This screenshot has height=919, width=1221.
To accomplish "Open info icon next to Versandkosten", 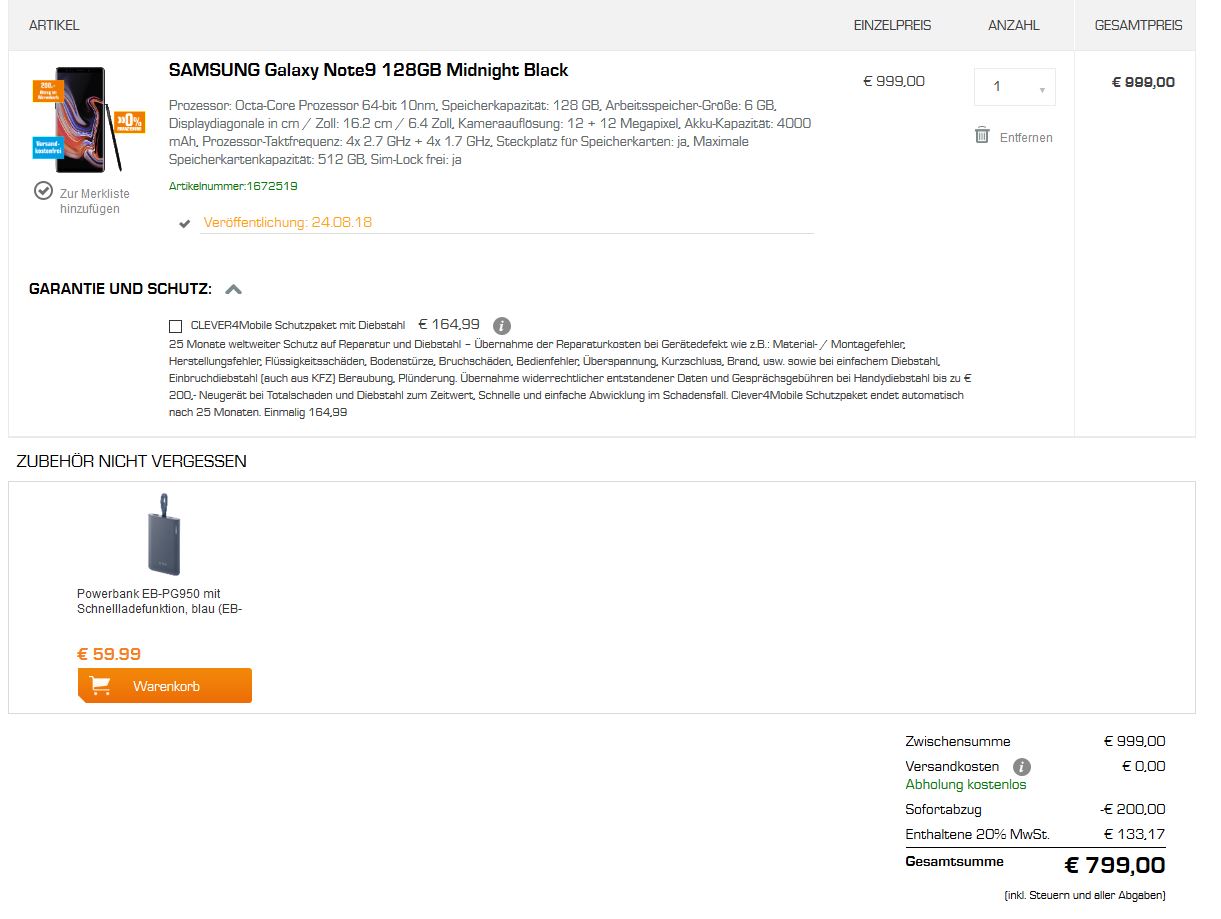I will click(1021, 767).
